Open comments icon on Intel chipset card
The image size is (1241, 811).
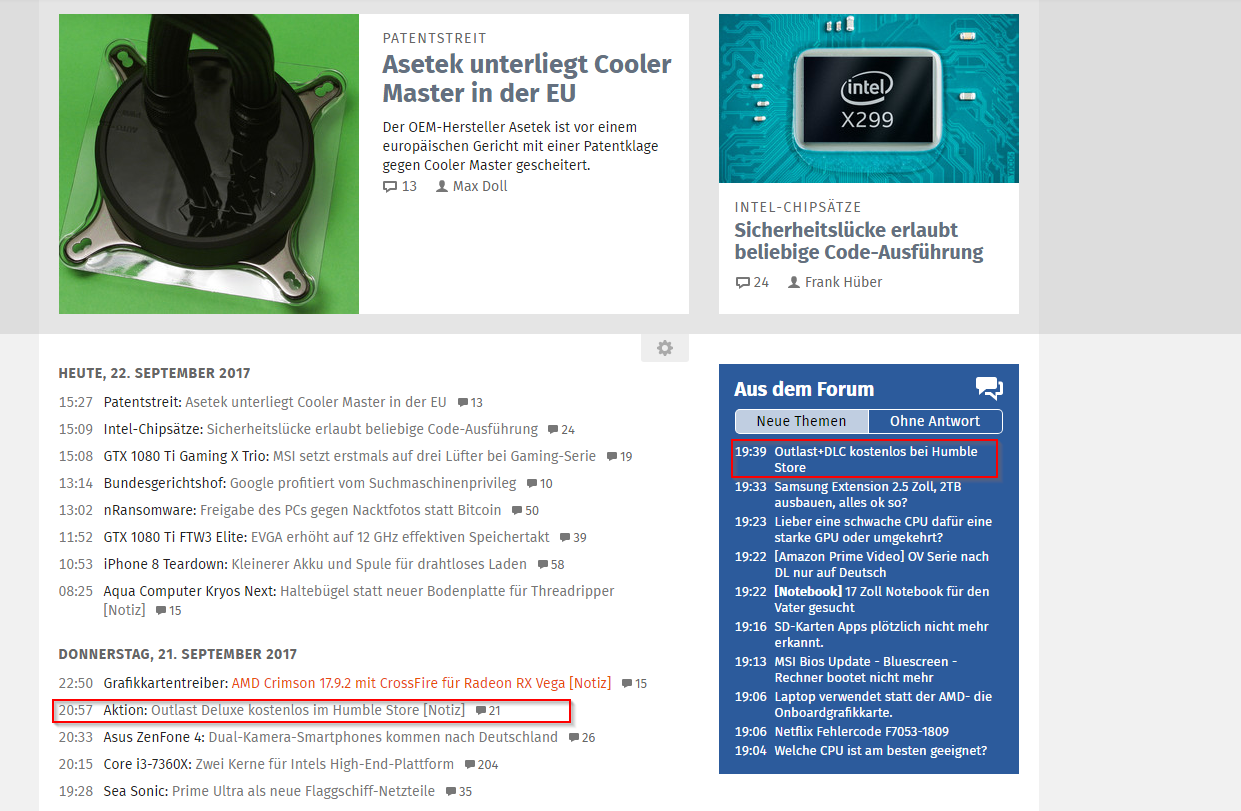click(x=742, y=282)
